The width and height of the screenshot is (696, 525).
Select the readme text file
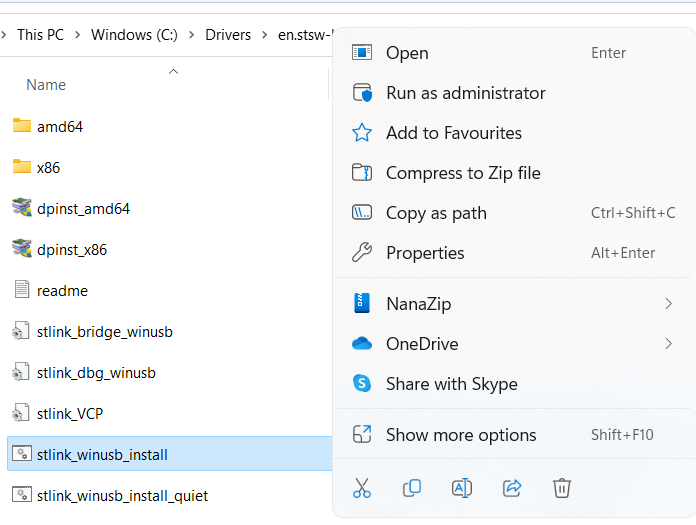[x=62, y=291]
